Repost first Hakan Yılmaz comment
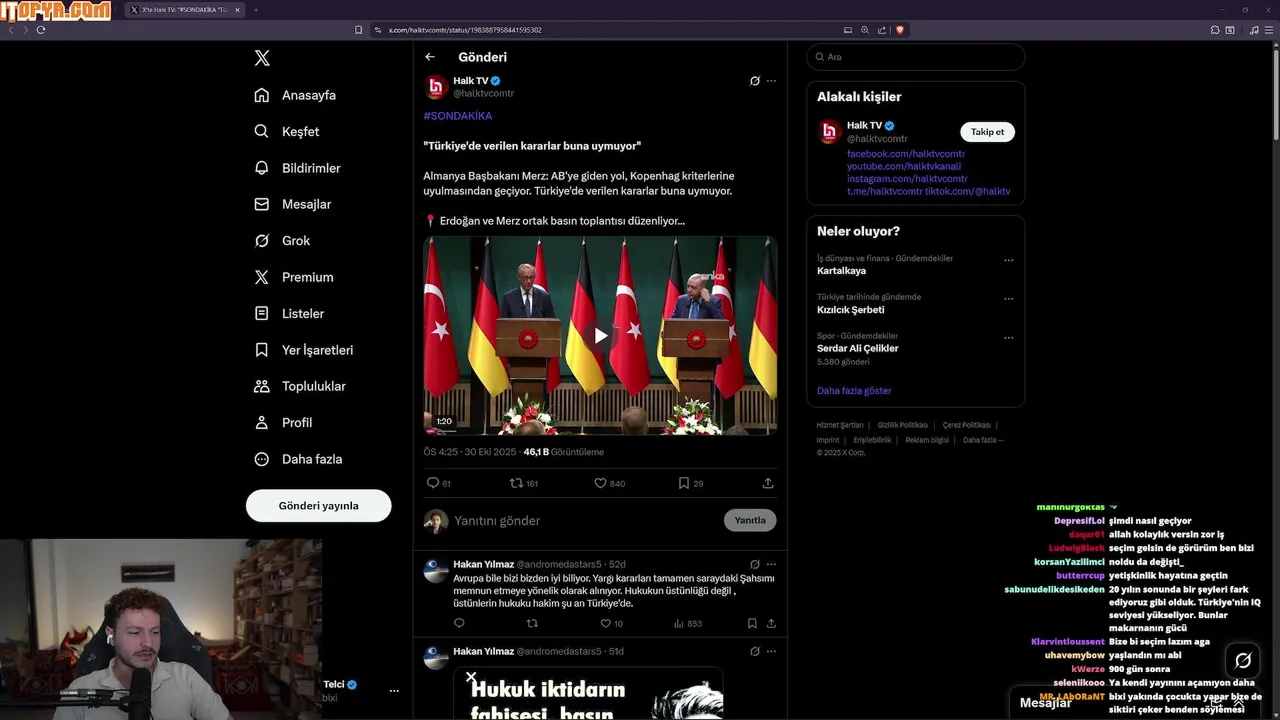This screenshot has height=720, width=1280. click(532, 623)
